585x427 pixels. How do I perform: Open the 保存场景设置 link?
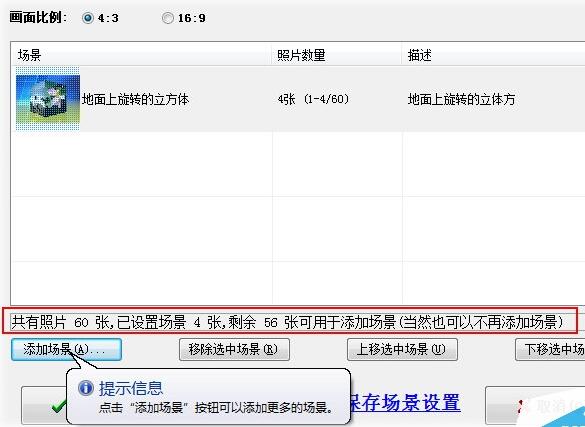[x=405, y=402]
